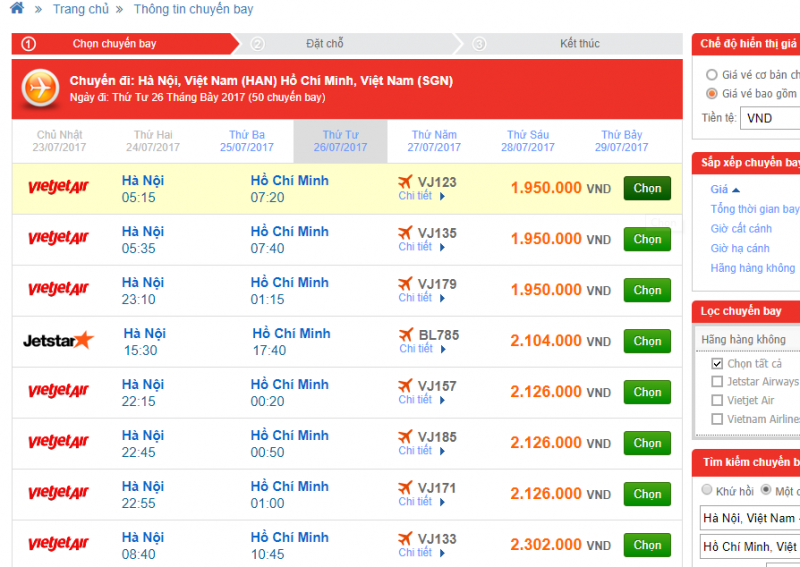Click the Hà Nội, Việt Nam origin field

tap(749, 519)
